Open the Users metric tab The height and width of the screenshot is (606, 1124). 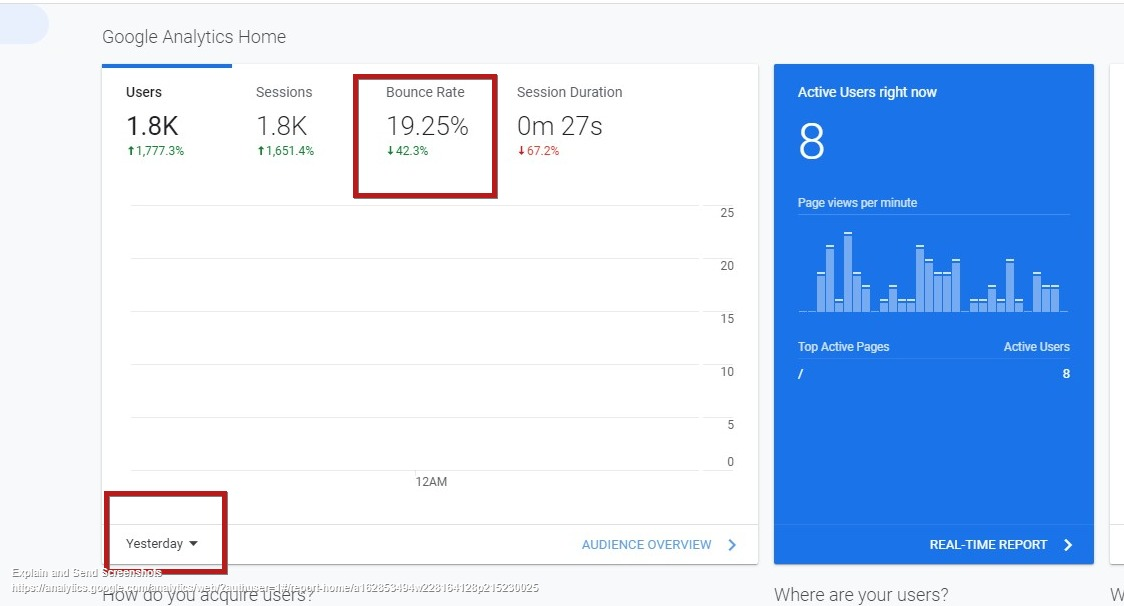click(x=153, y=115)
